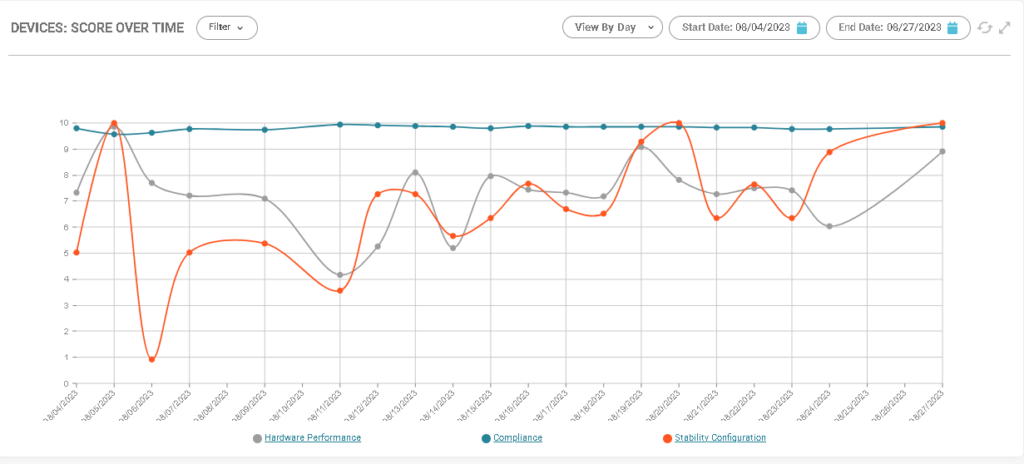Select Hardware Performance point on 08/27/2023
Screen dimensions: 1024x464
click(x=942, y=152)
